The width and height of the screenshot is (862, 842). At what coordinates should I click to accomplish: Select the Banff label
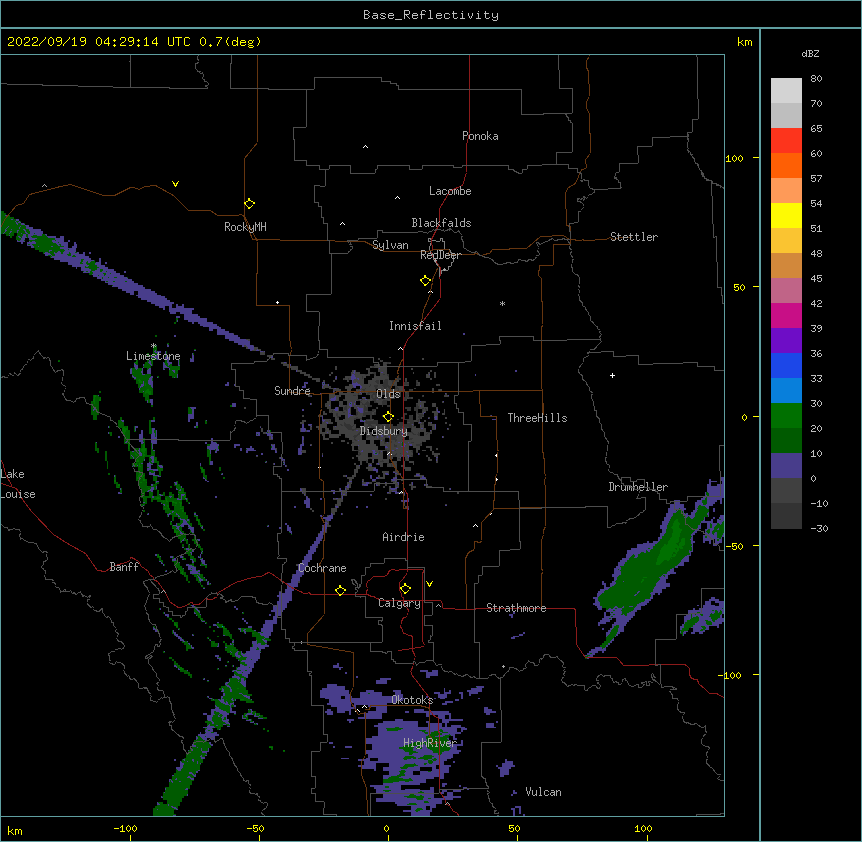tap(124, 567)
